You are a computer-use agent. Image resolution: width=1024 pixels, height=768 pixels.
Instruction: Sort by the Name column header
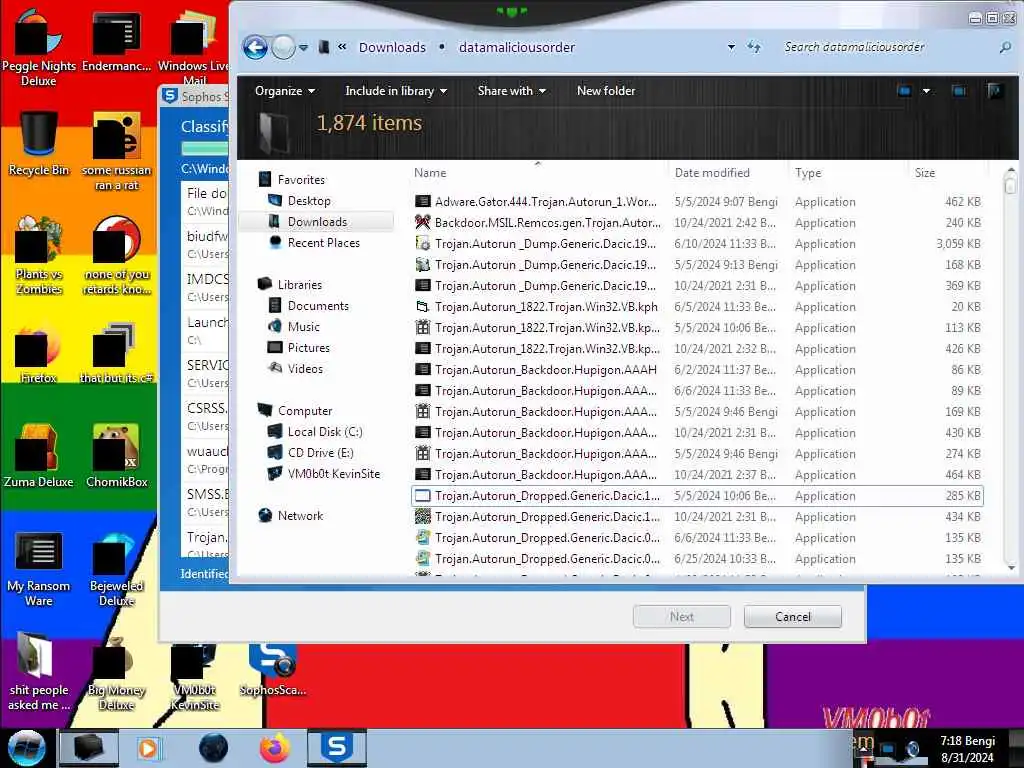pyautogui.click(x=430, y=173)
